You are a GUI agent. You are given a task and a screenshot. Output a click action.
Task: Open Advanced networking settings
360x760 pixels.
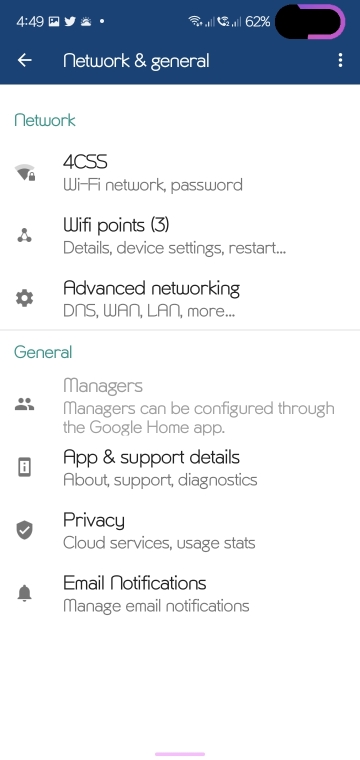pyautogui.click(x=180, y=299)
